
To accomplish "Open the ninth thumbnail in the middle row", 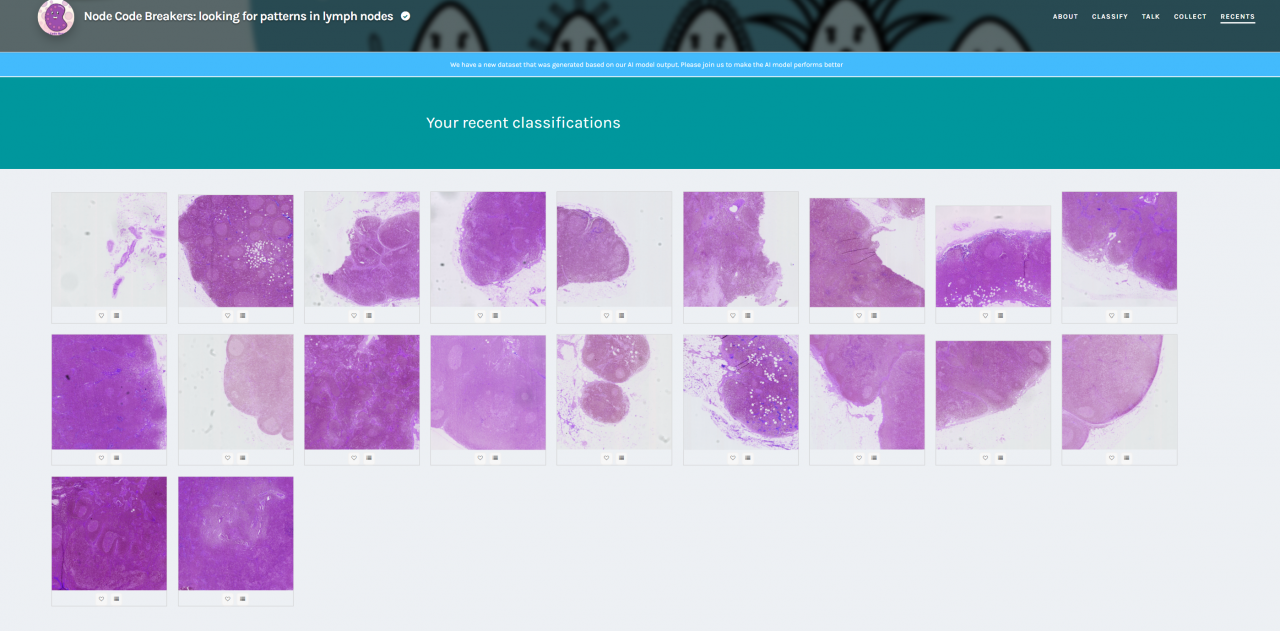I will tap(1119, 392).
